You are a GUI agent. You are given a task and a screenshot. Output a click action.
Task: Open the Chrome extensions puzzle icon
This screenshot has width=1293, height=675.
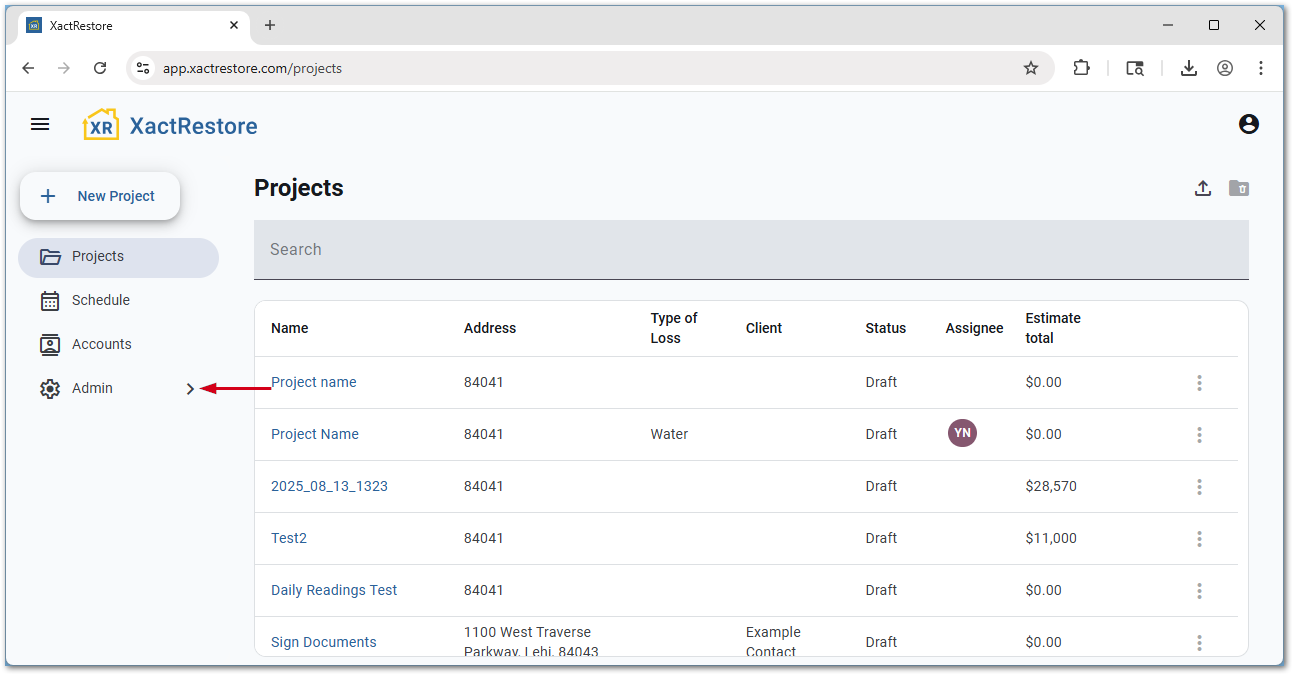point(1081,68)
